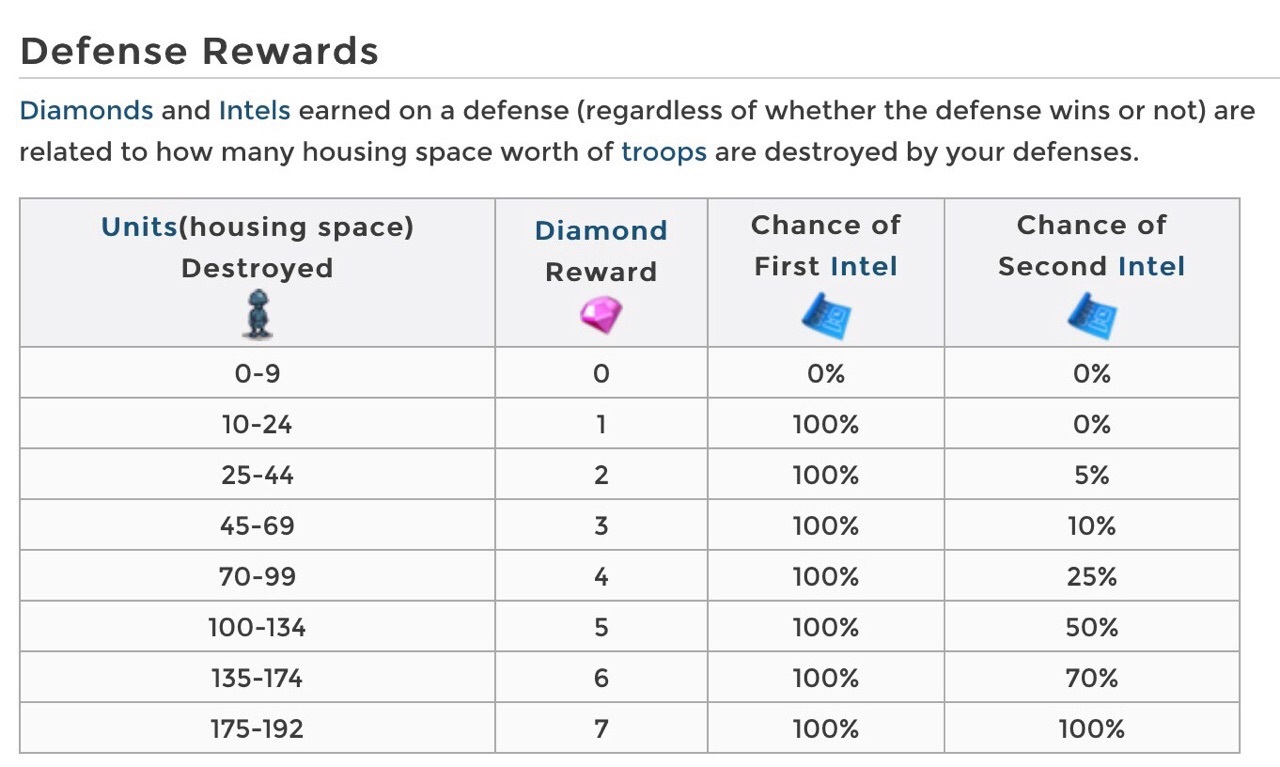
Task: Click the blueprint icon under First Intel
Action: point(826,314)
